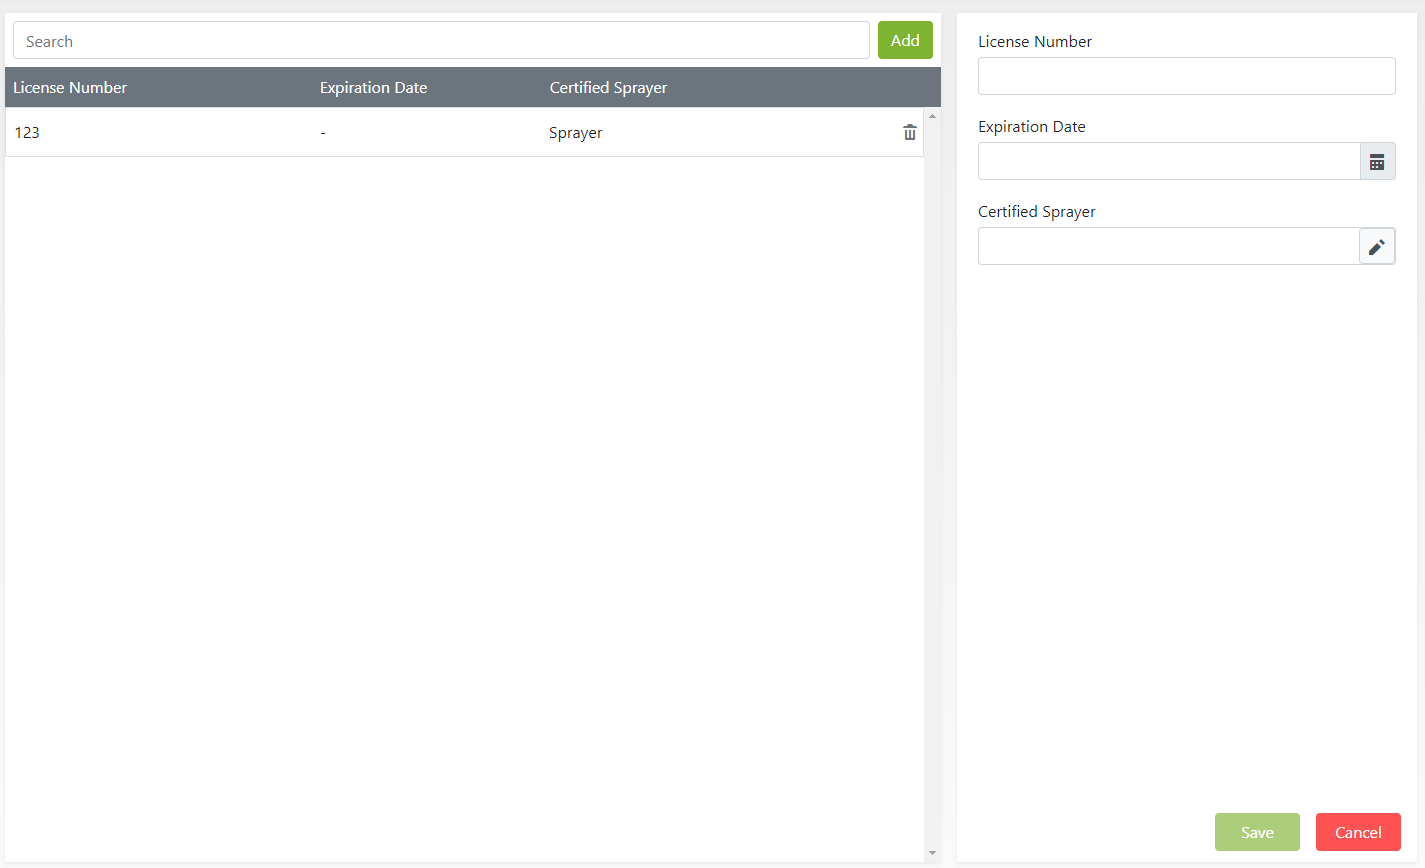
Task: Select the row with license number 123
Action: click(x=27, y=133)
